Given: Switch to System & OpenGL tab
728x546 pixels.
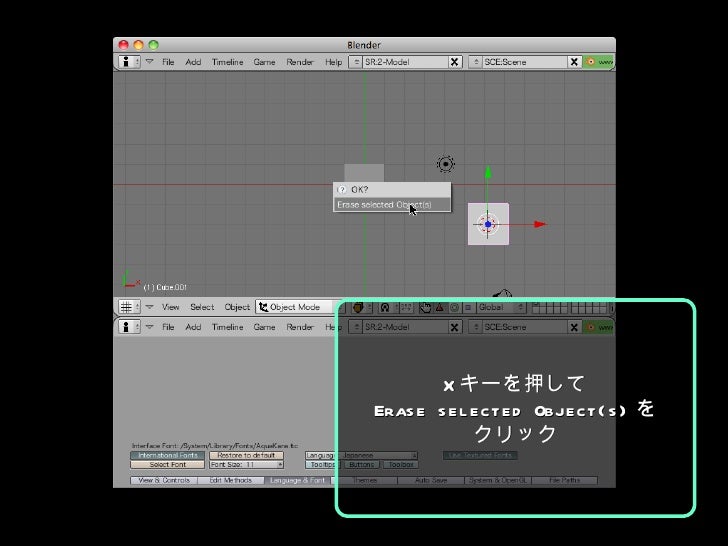Looking at the screenshot, I should 498,480.
